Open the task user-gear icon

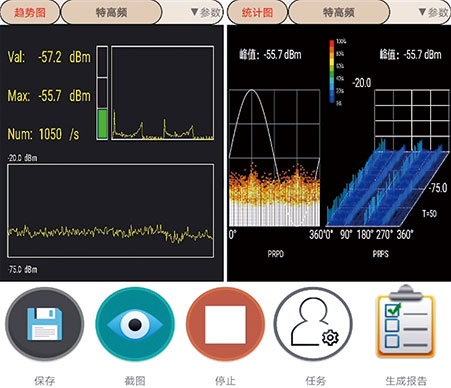coord(313,324)
